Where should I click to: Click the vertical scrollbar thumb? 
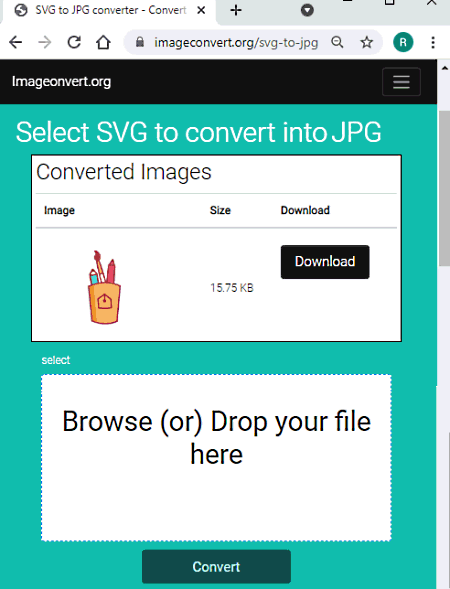[445, 188]
